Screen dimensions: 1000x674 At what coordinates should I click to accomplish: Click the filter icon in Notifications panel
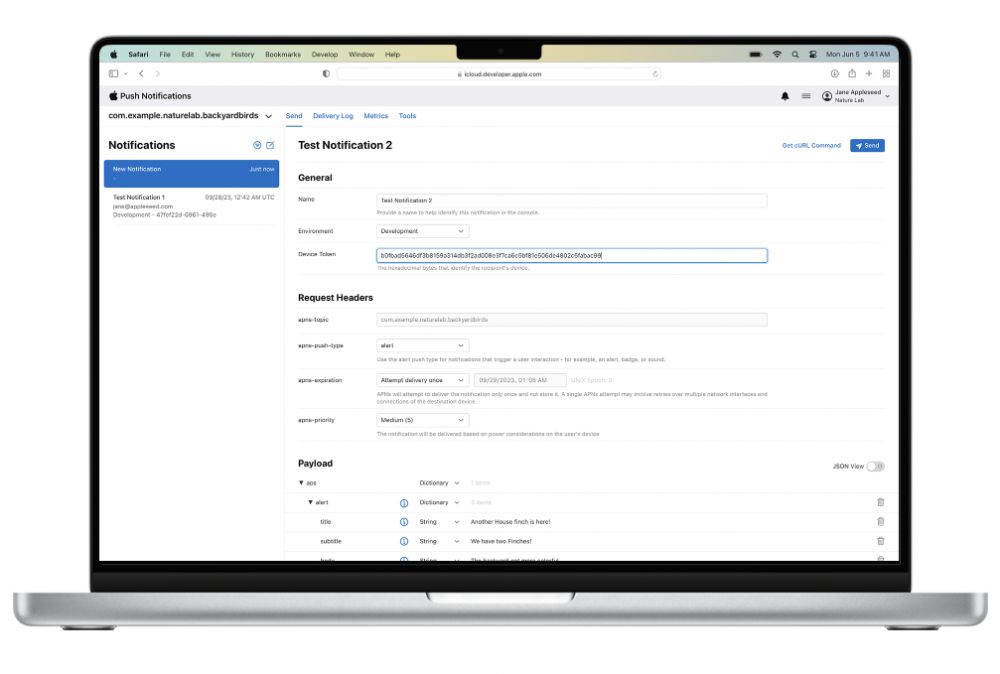click(x=257, y=145)
